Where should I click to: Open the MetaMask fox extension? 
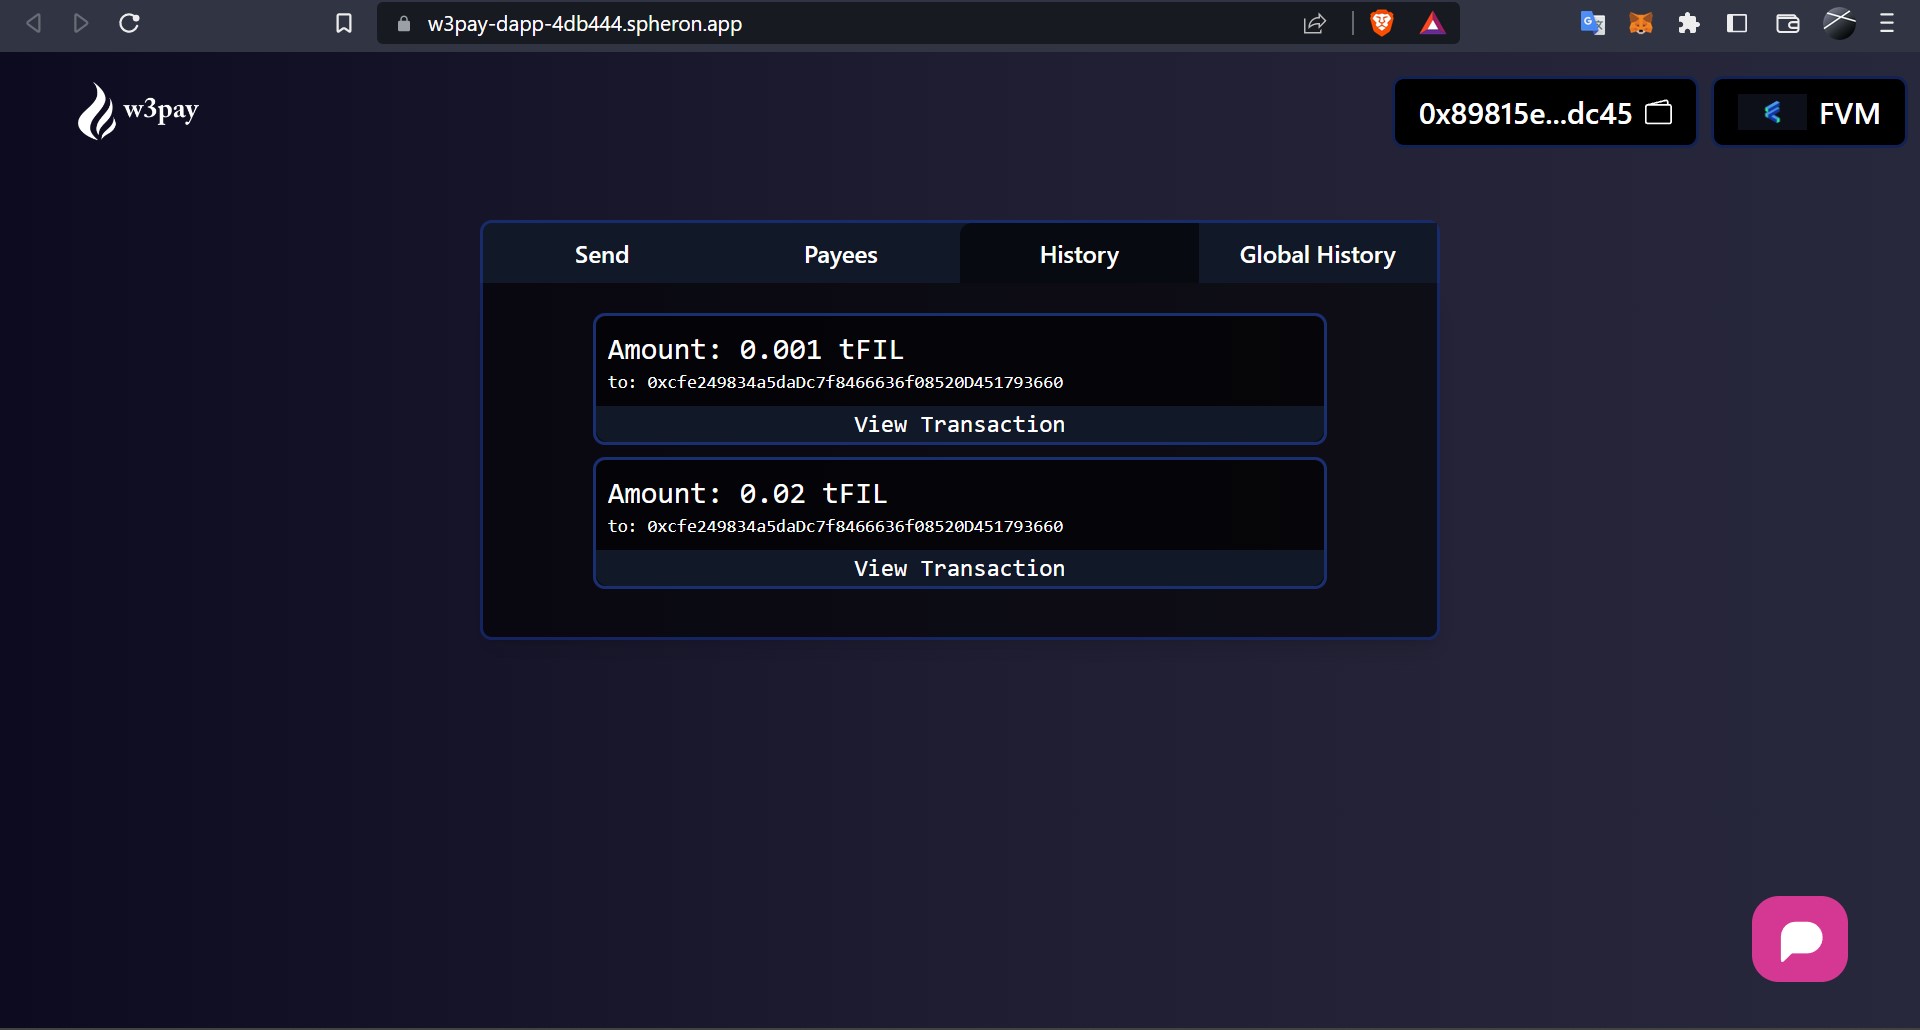pyautogui.click(x=1641, y=23)
